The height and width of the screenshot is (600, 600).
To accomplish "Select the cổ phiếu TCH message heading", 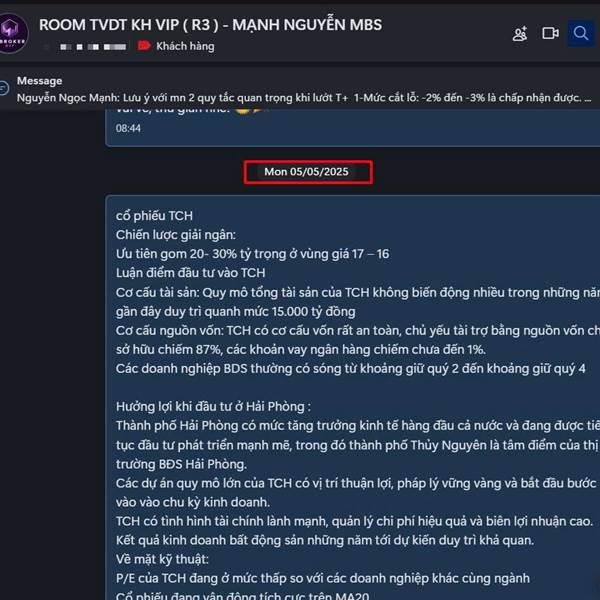I will [154, 216].
